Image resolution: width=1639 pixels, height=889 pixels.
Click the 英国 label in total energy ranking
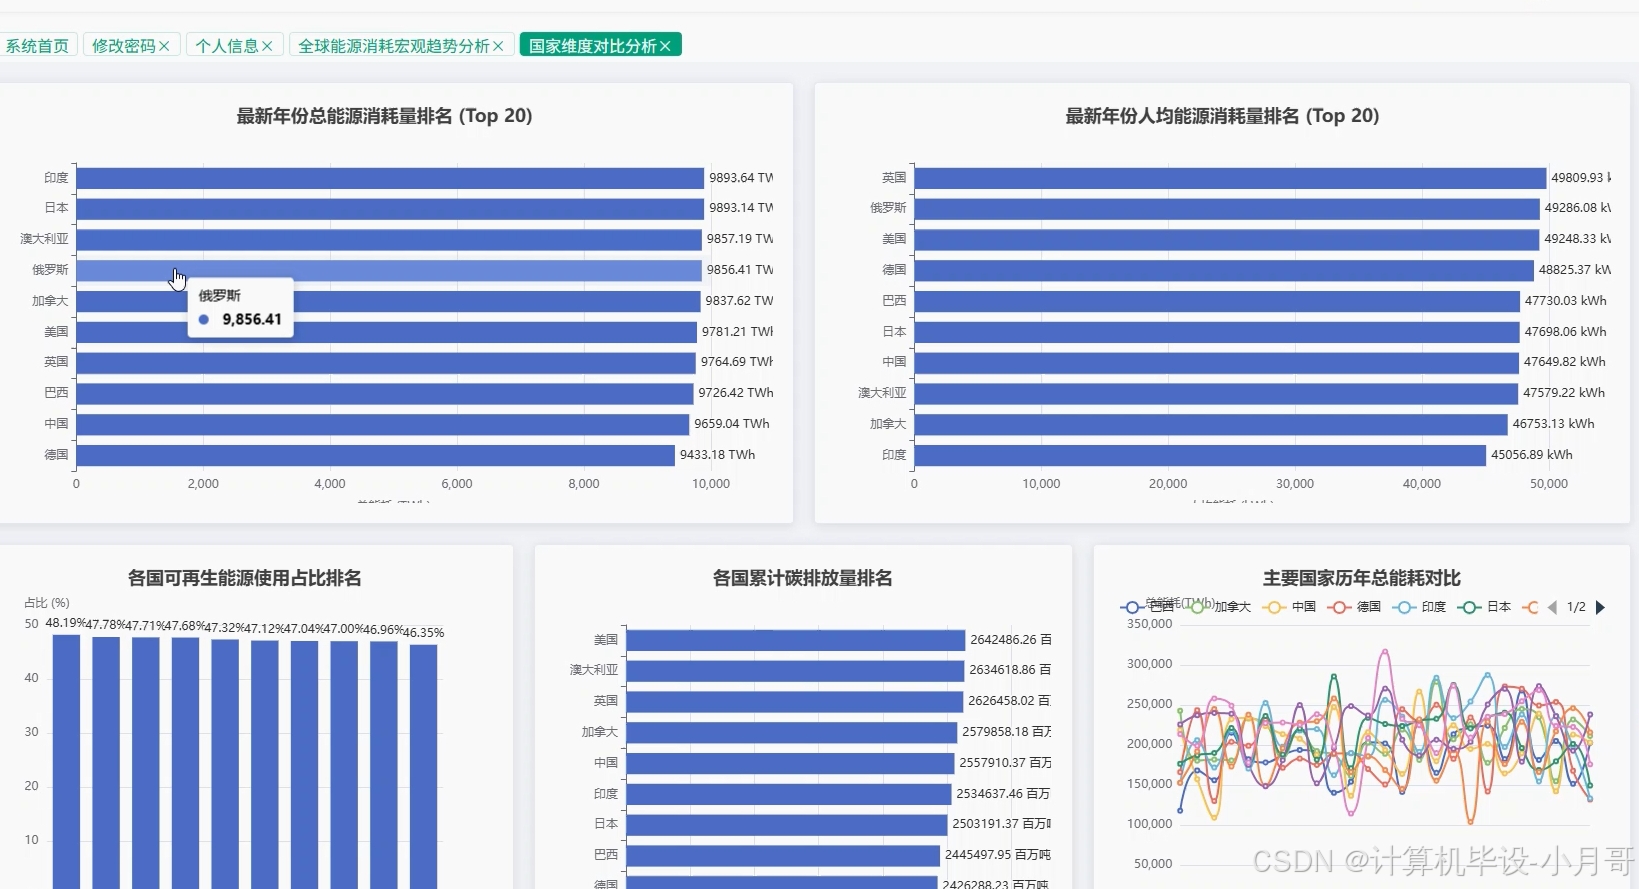point(56,362)
